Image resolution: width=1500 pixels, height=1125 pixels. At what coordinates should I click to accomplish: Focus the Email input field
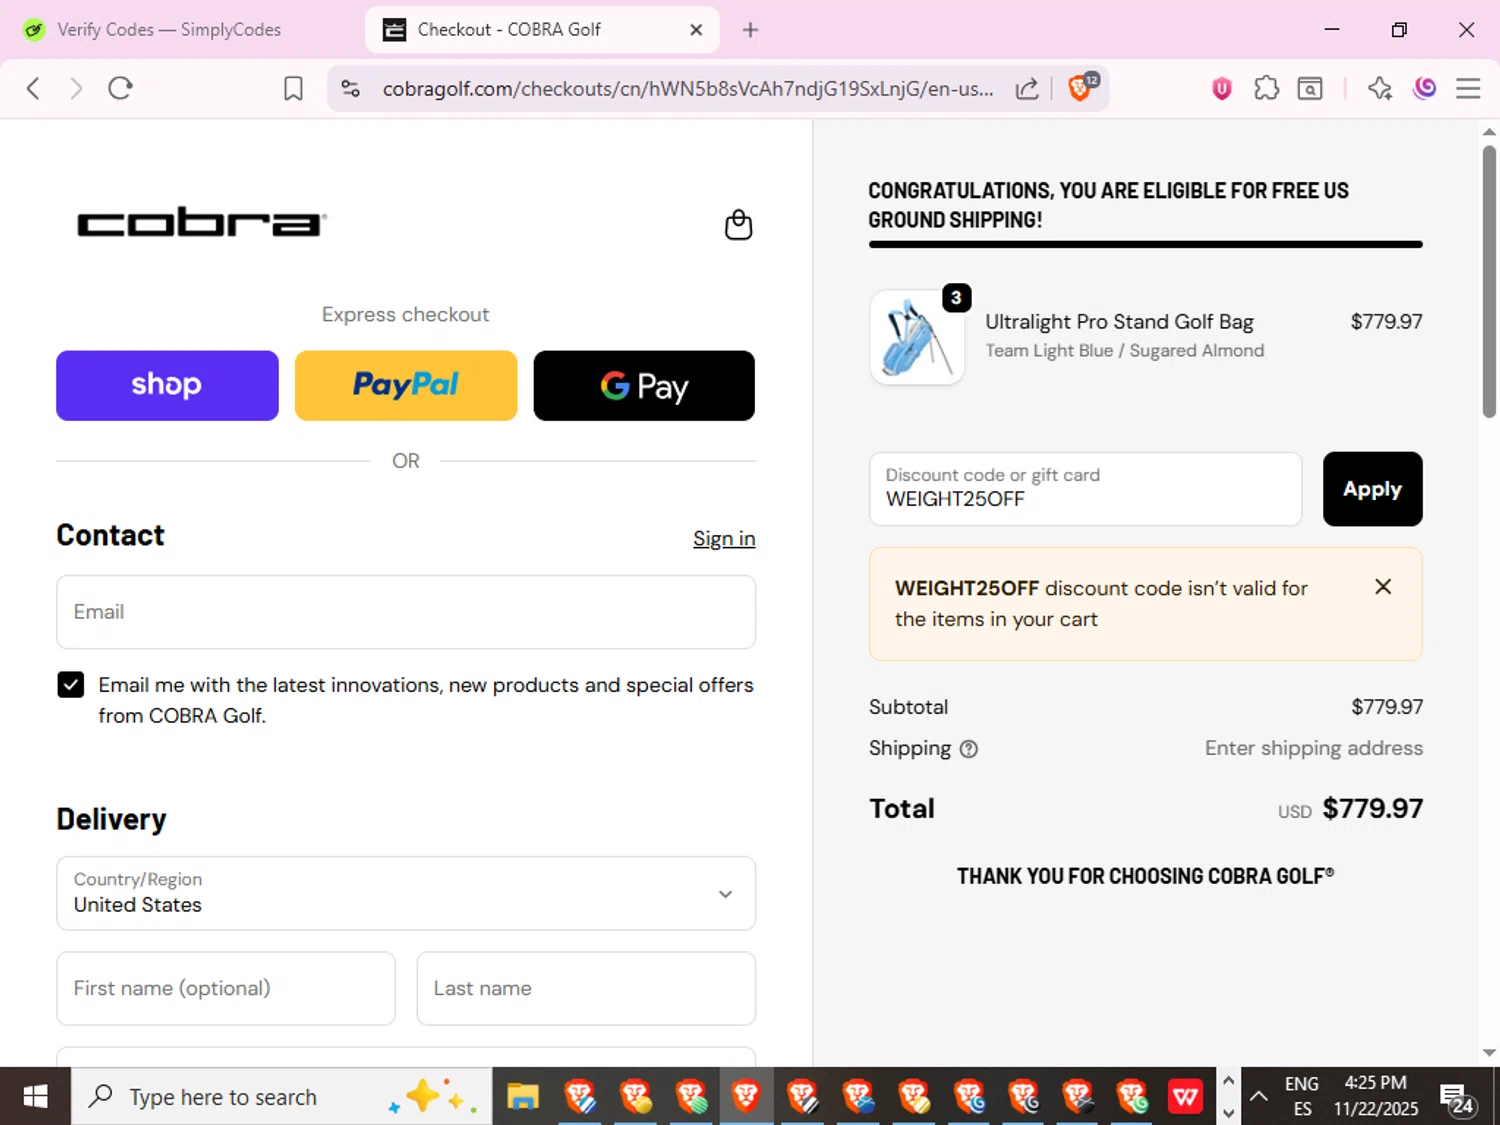(x=406, y=612)
